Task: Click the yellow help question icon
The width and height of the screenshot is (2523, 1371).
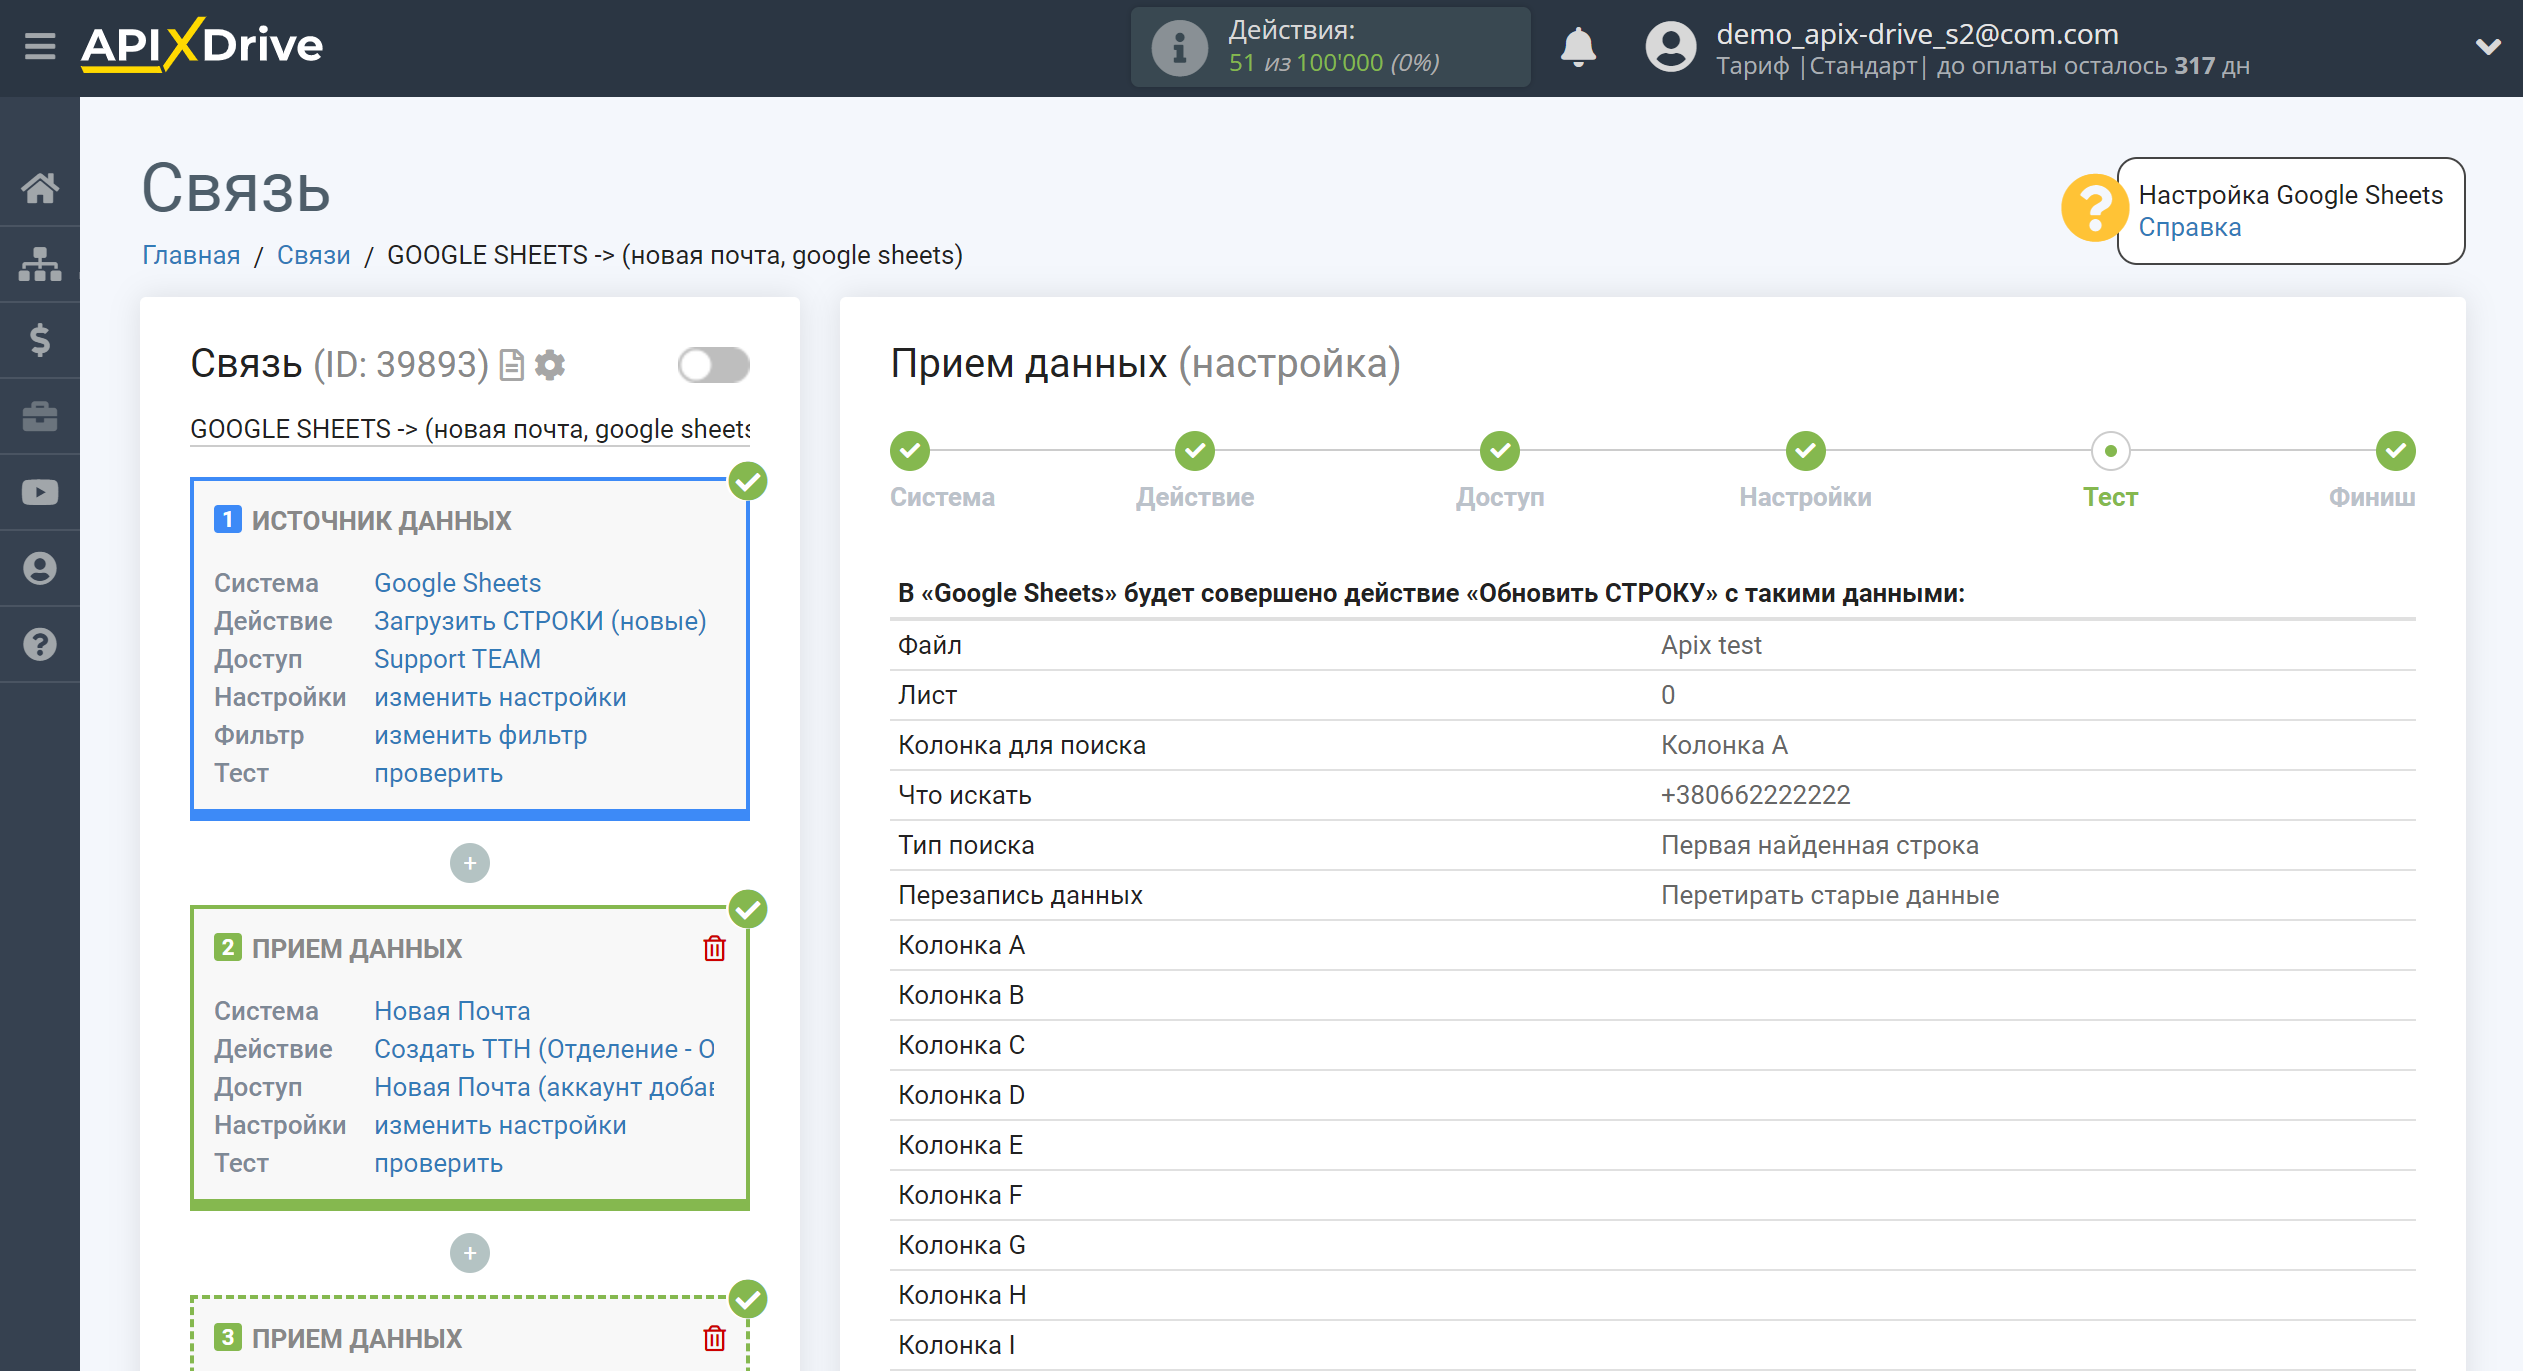Action: [x=2094, y=208]
